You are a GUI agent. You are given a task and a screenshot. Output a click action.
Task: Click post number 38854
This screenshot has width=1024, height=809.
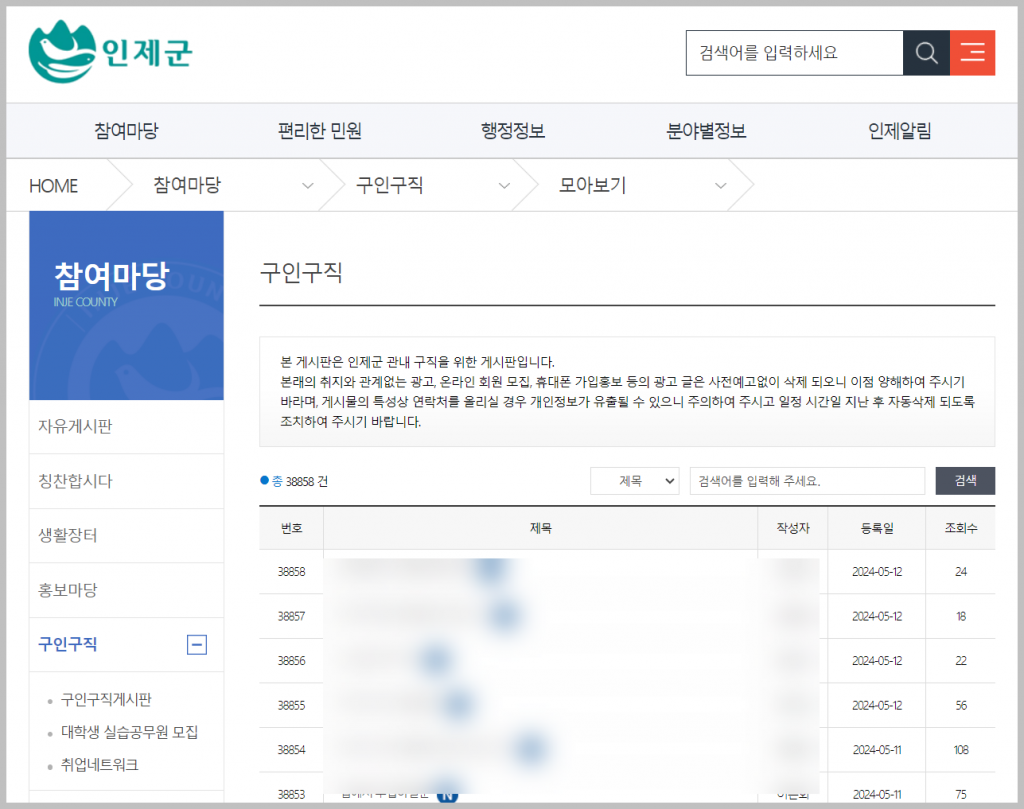click(x=291, y=750)
